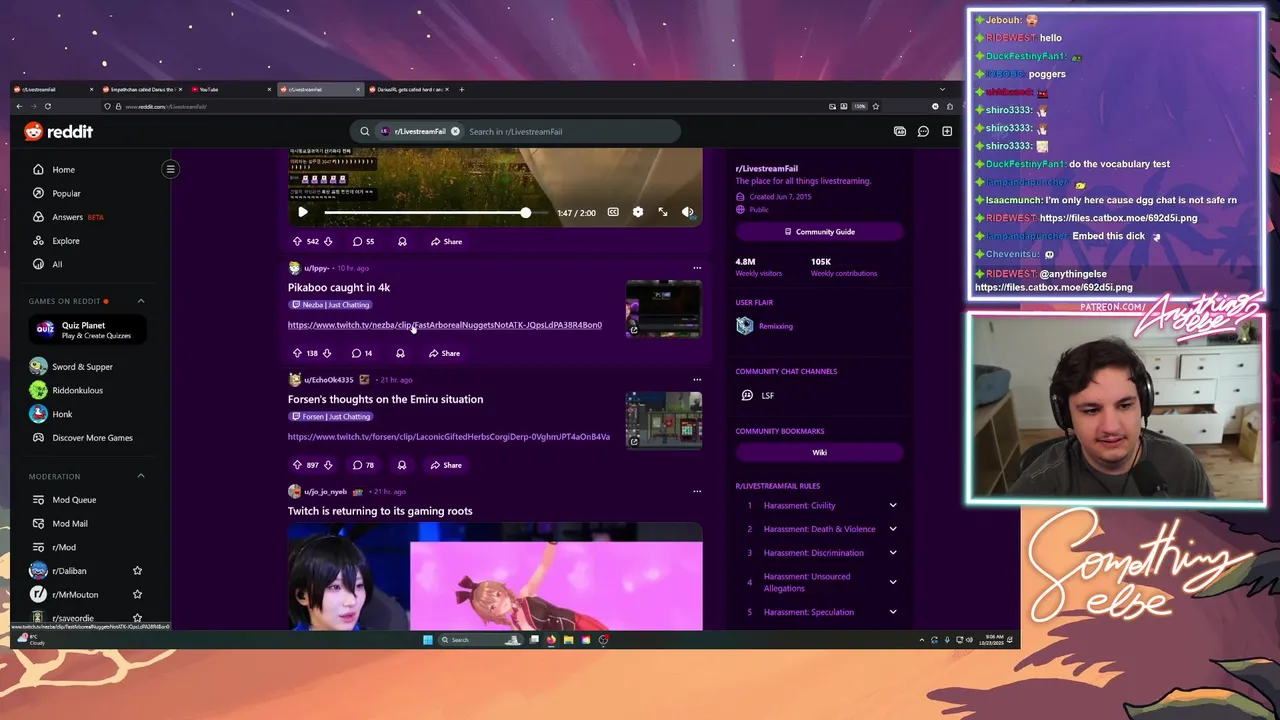Favorite r/Daliban with star icon
Screen dimensions: 1280x720
pos(137,571)
